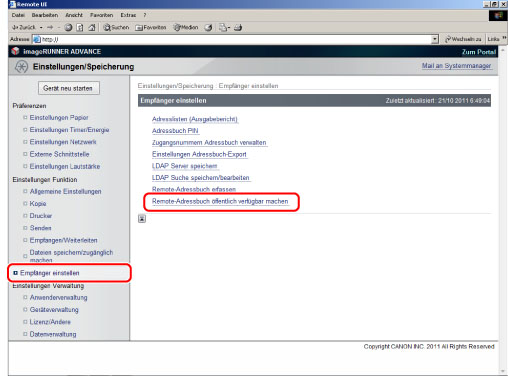Image resolution: width=508 pixels, height=376 pixels.
Task: Click the Remote UI title bar icon
Action: click(12, 4)
